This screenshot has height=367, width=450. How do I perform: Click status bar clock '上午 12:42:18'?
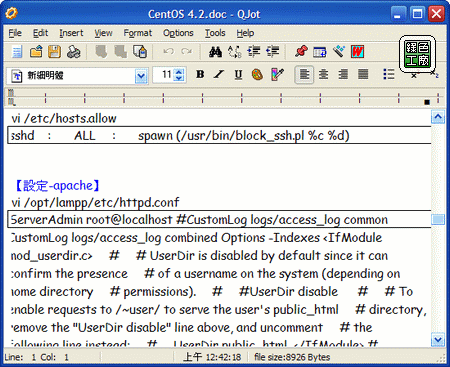(212, 357)
